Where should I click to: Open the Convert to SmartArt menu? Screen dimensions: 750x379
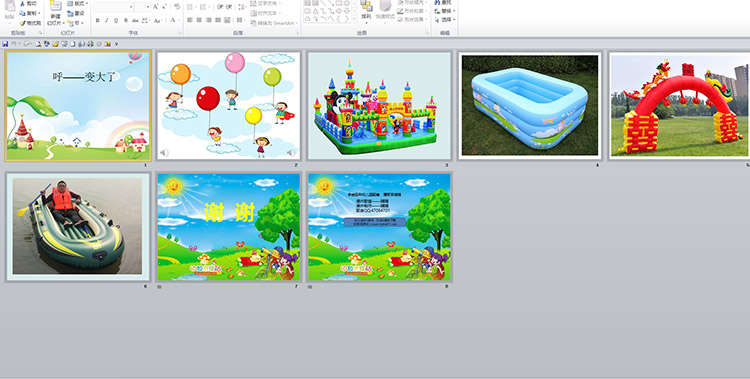(274, 23)
